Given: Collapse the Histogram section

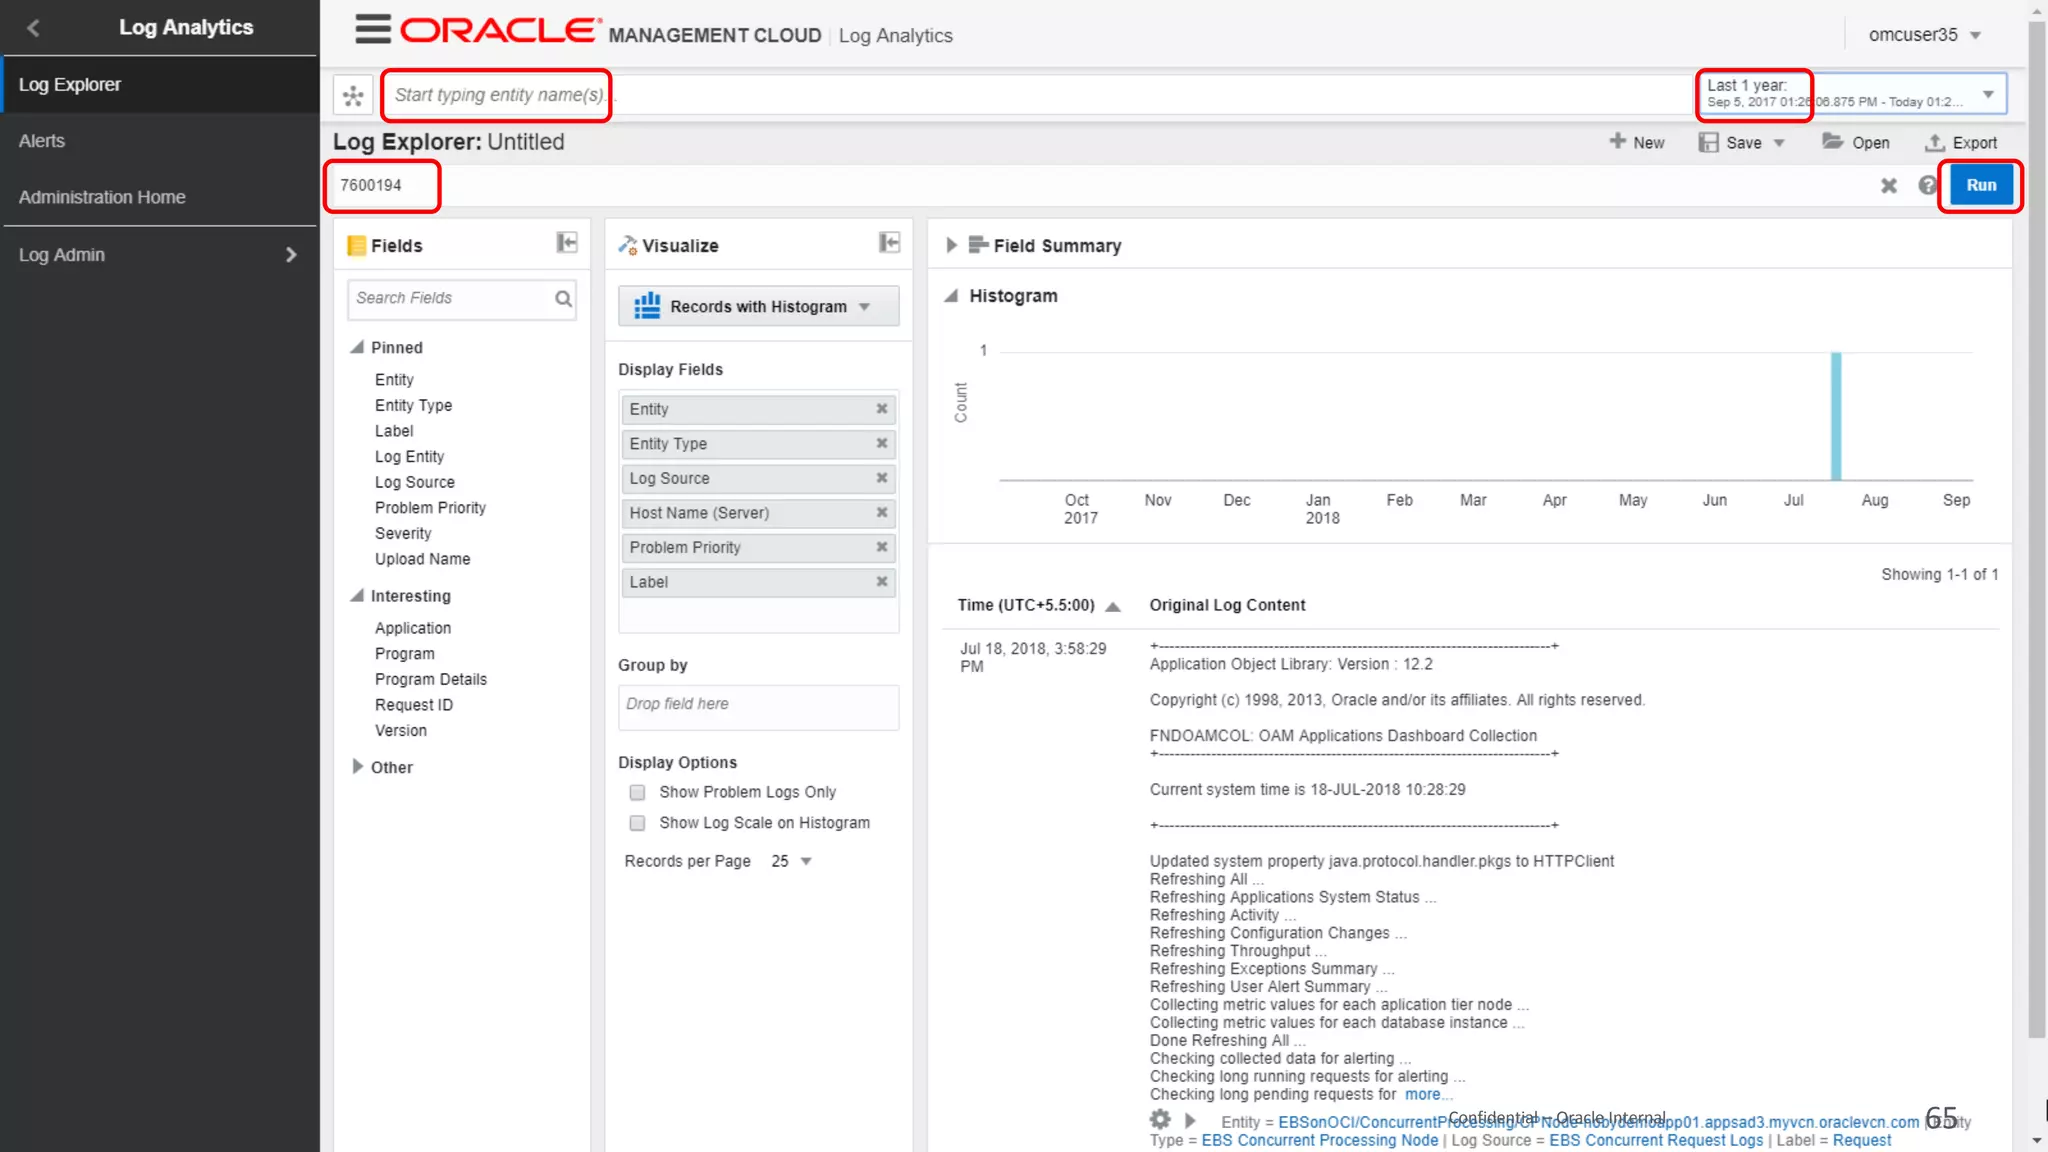Looking at the screenshot, I should 951,295.
